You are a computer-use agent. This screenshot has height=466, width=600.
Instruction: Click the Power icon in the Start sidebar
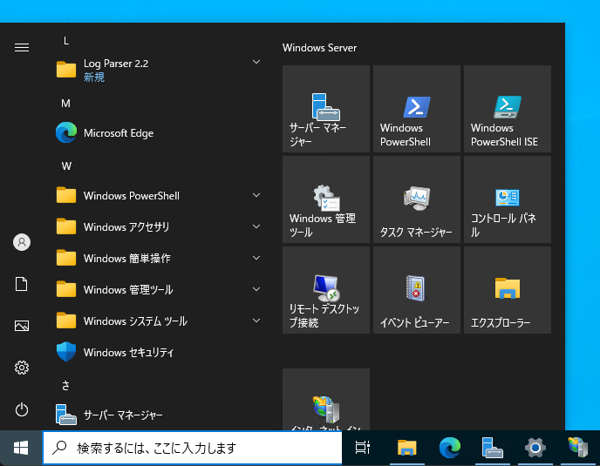click(x=22, y=409)
